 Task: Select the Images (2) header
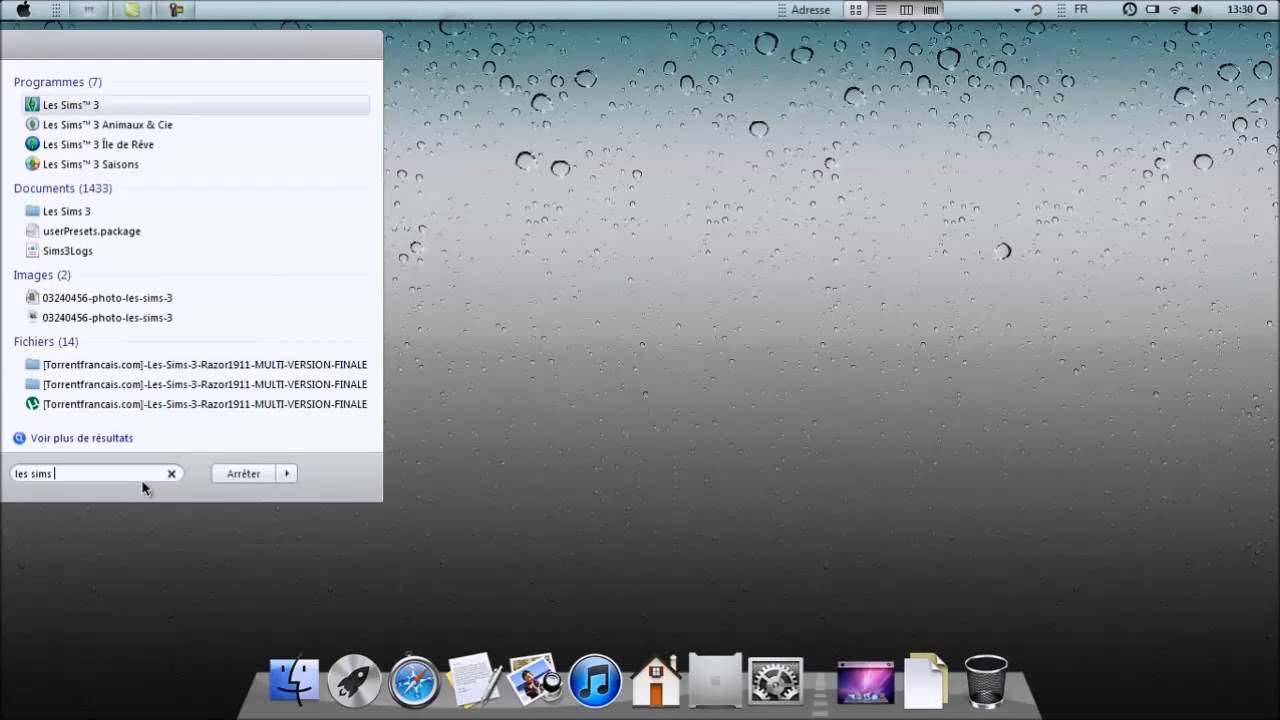pyautogui.click(x=42, y=275)
